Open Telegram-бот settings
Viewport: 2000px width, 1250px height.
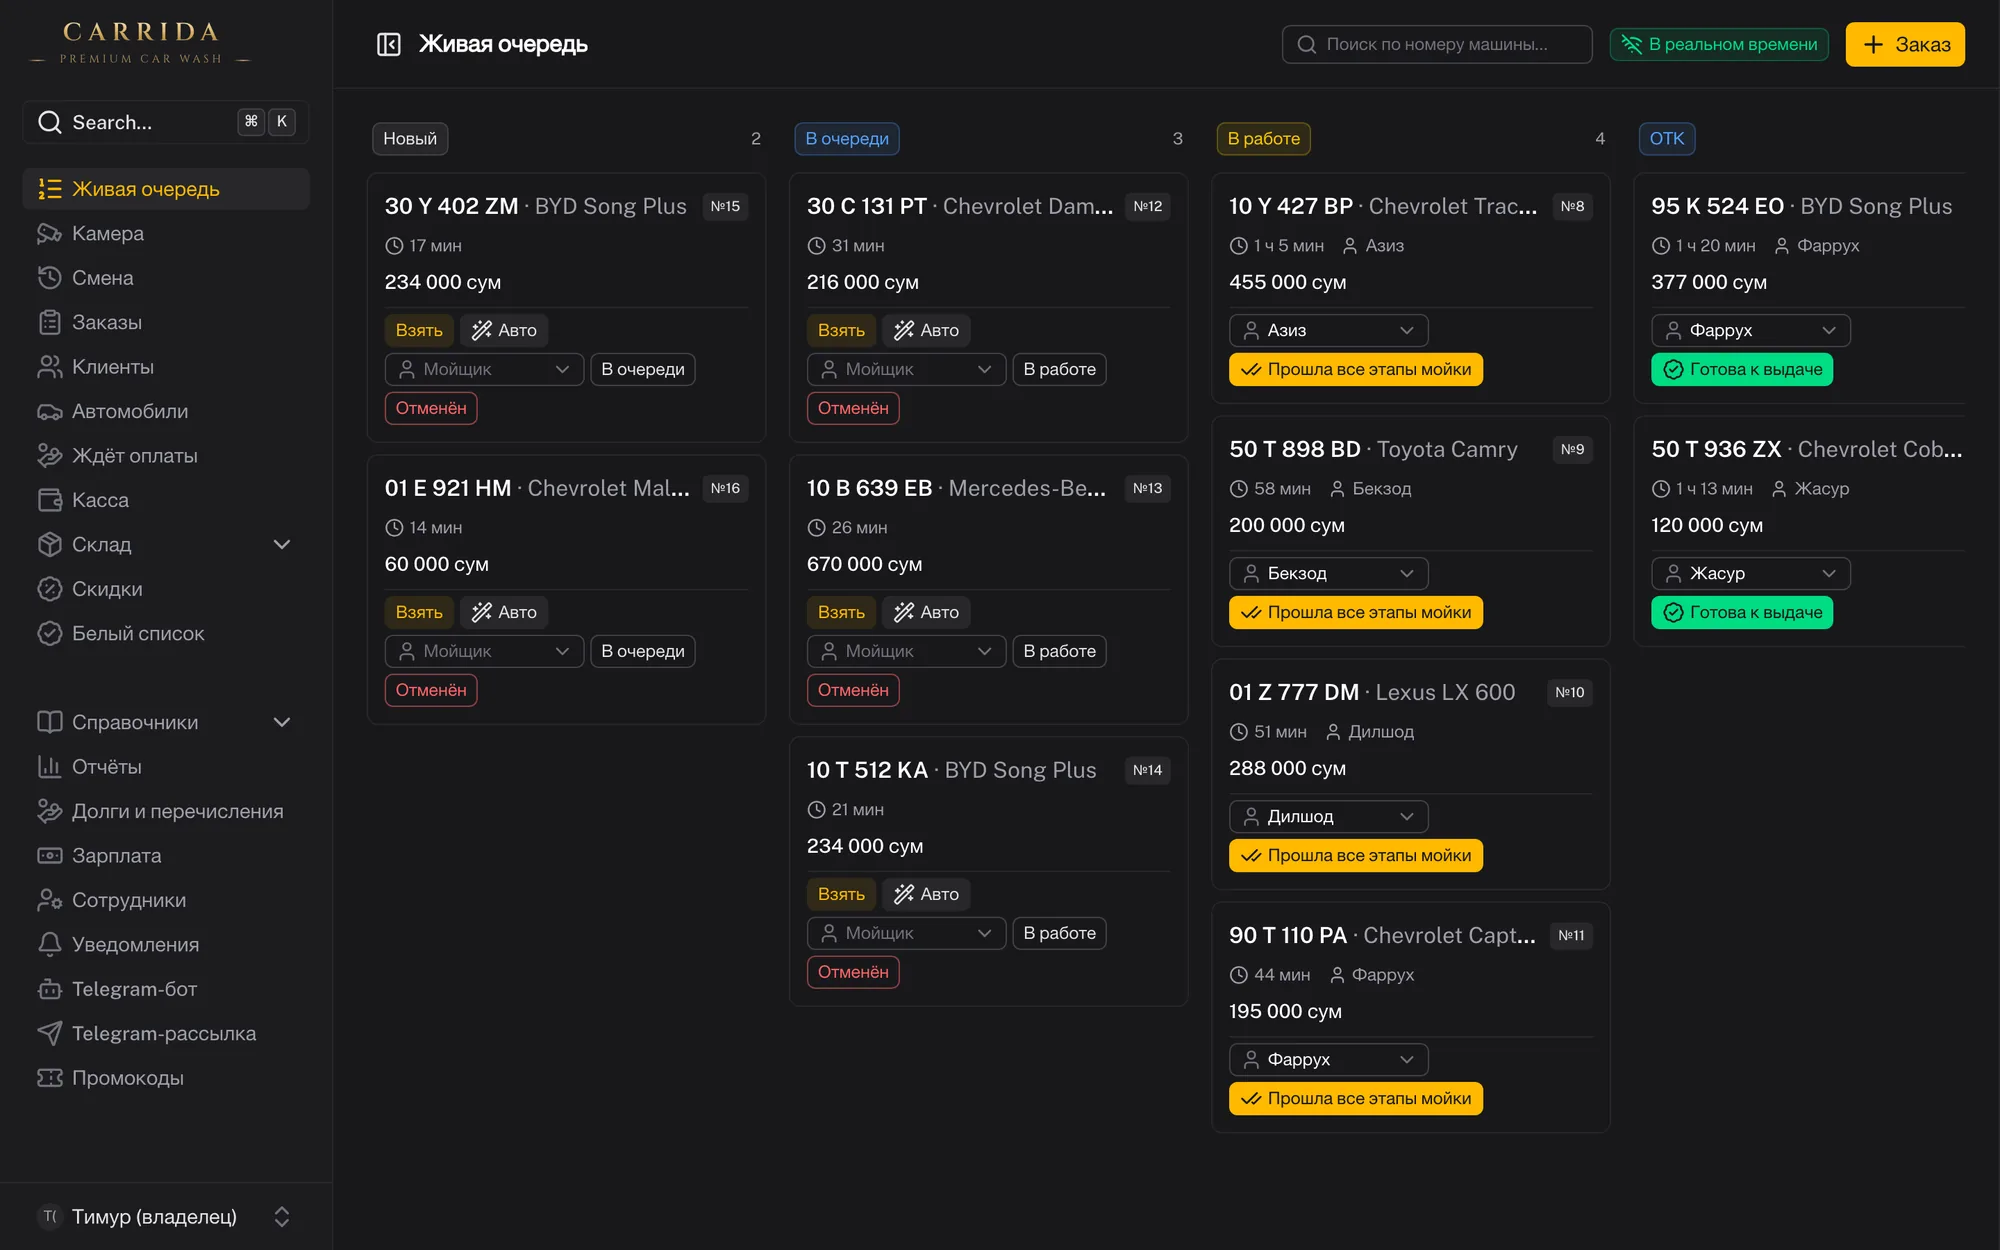(x=166, y=989)
